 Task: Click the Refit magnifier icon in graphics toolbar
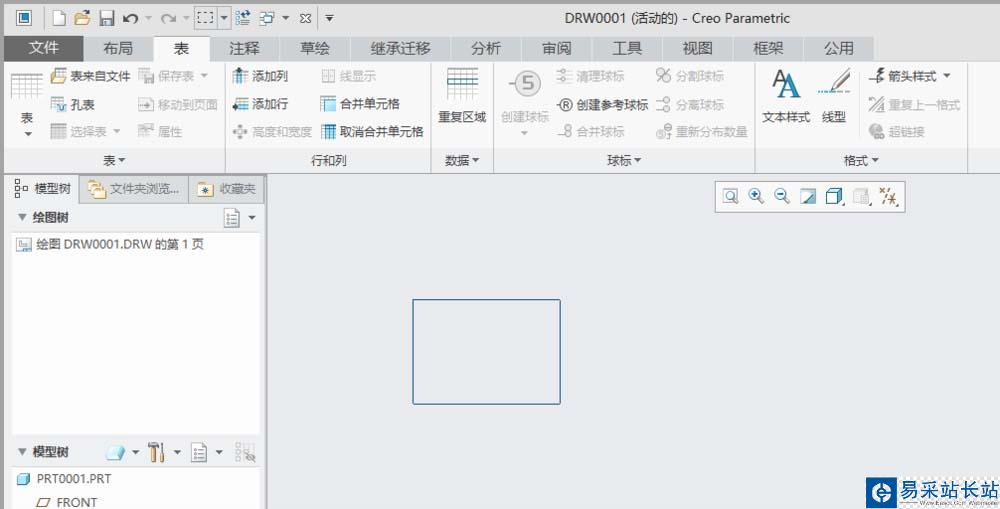tap(730, 196)
